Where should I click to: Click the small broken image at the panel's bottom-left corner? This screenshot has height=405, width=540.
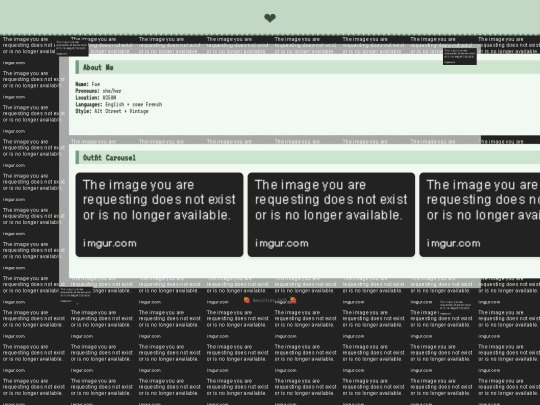[x=76, y=295]
